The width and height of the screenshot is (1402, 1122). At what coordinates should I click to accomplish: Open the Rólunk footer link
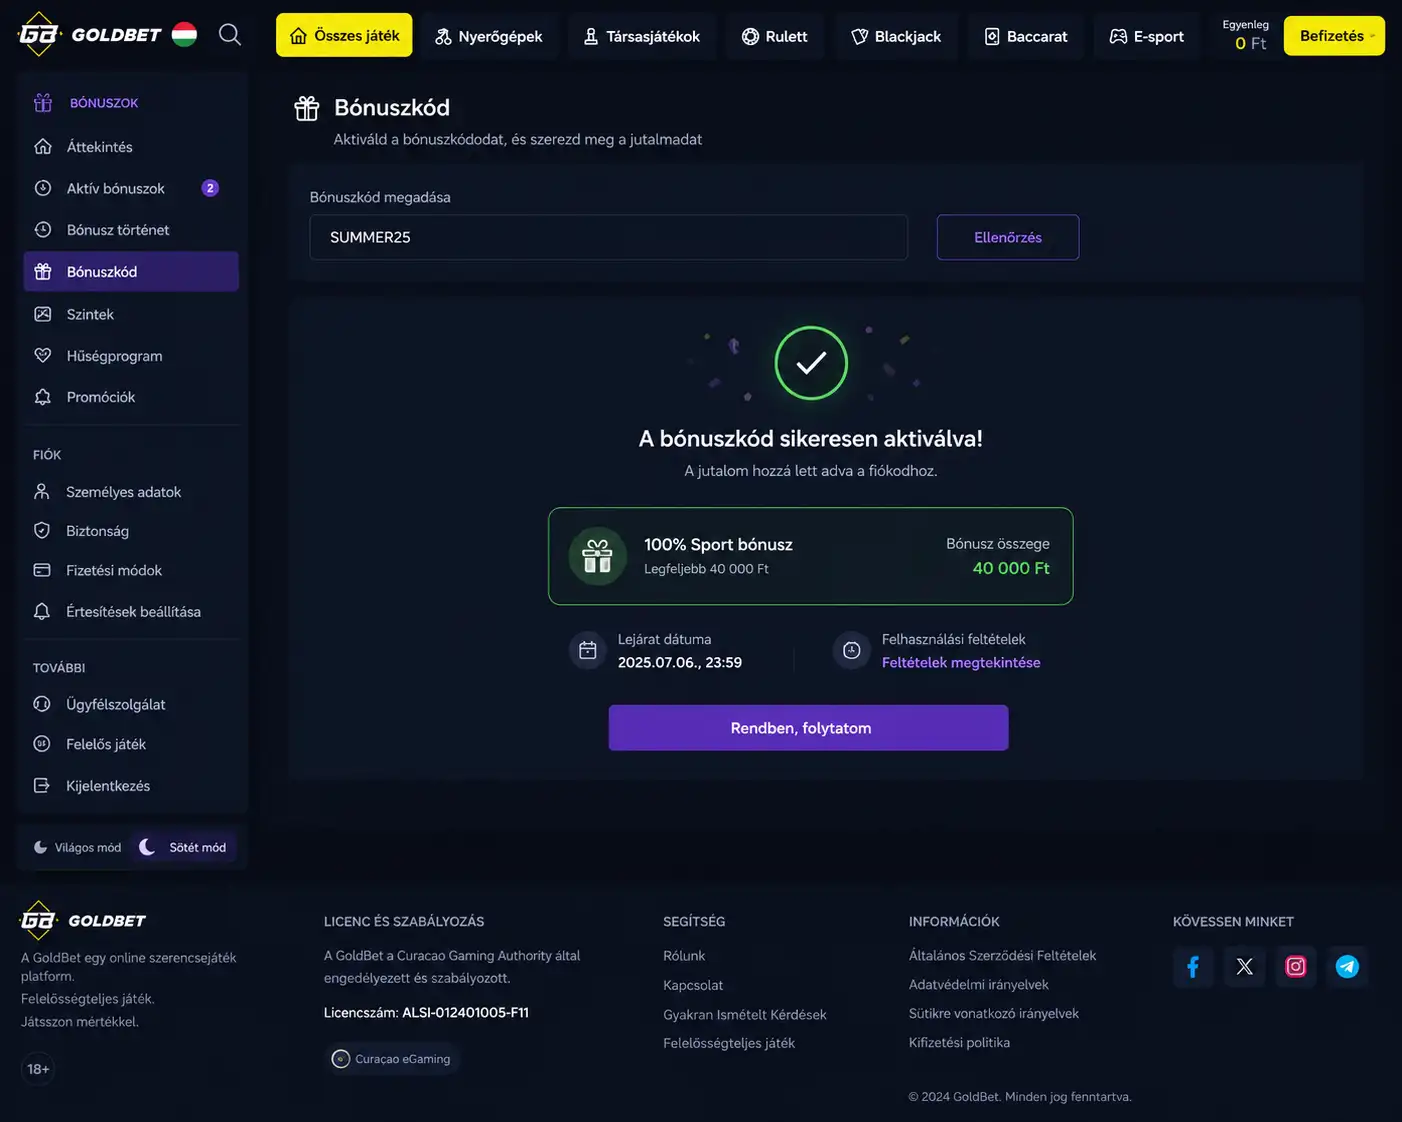pos(684,956)
